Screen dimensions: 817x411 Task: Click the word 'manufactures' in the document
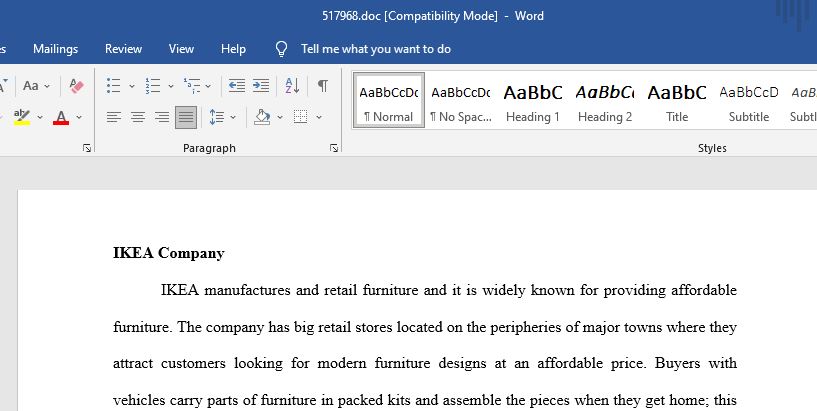pos(247,290)
